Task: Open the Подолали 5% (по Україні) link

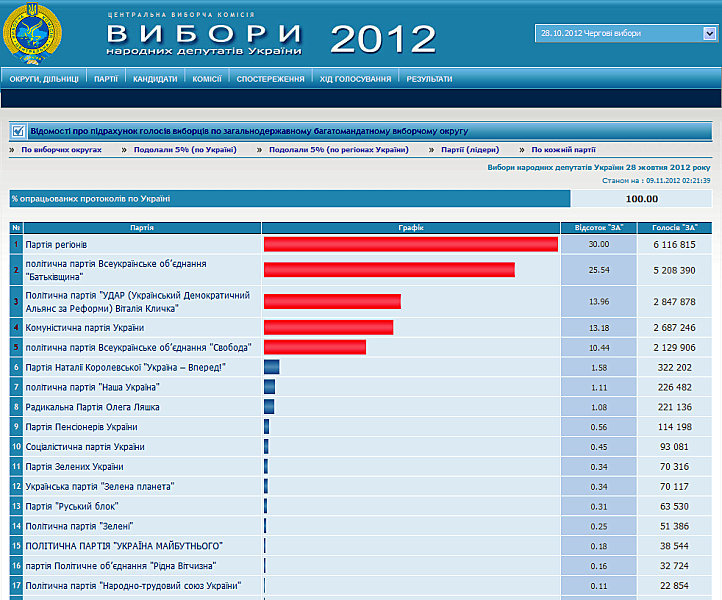Action: [185, 149]
